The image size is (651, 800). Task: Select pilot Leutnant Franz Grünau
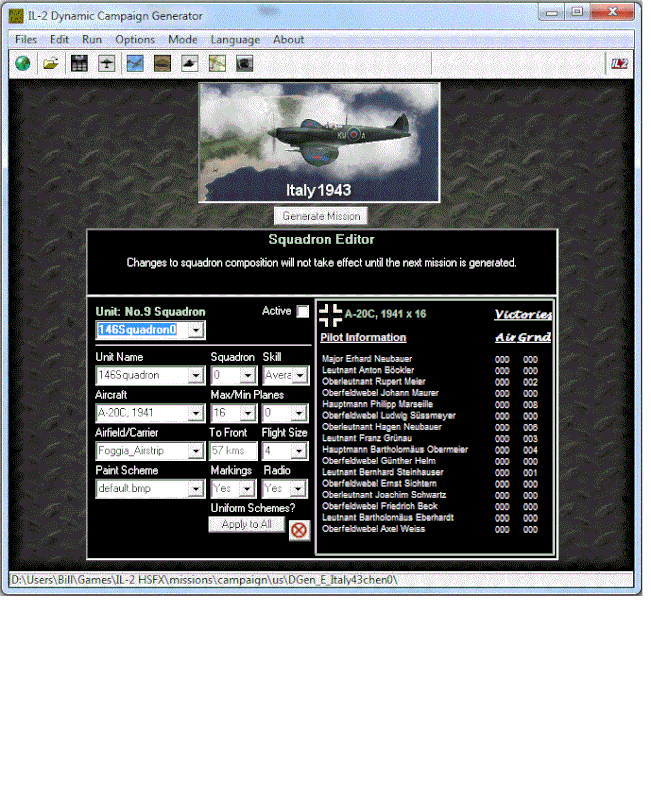[x=367, y=438]
